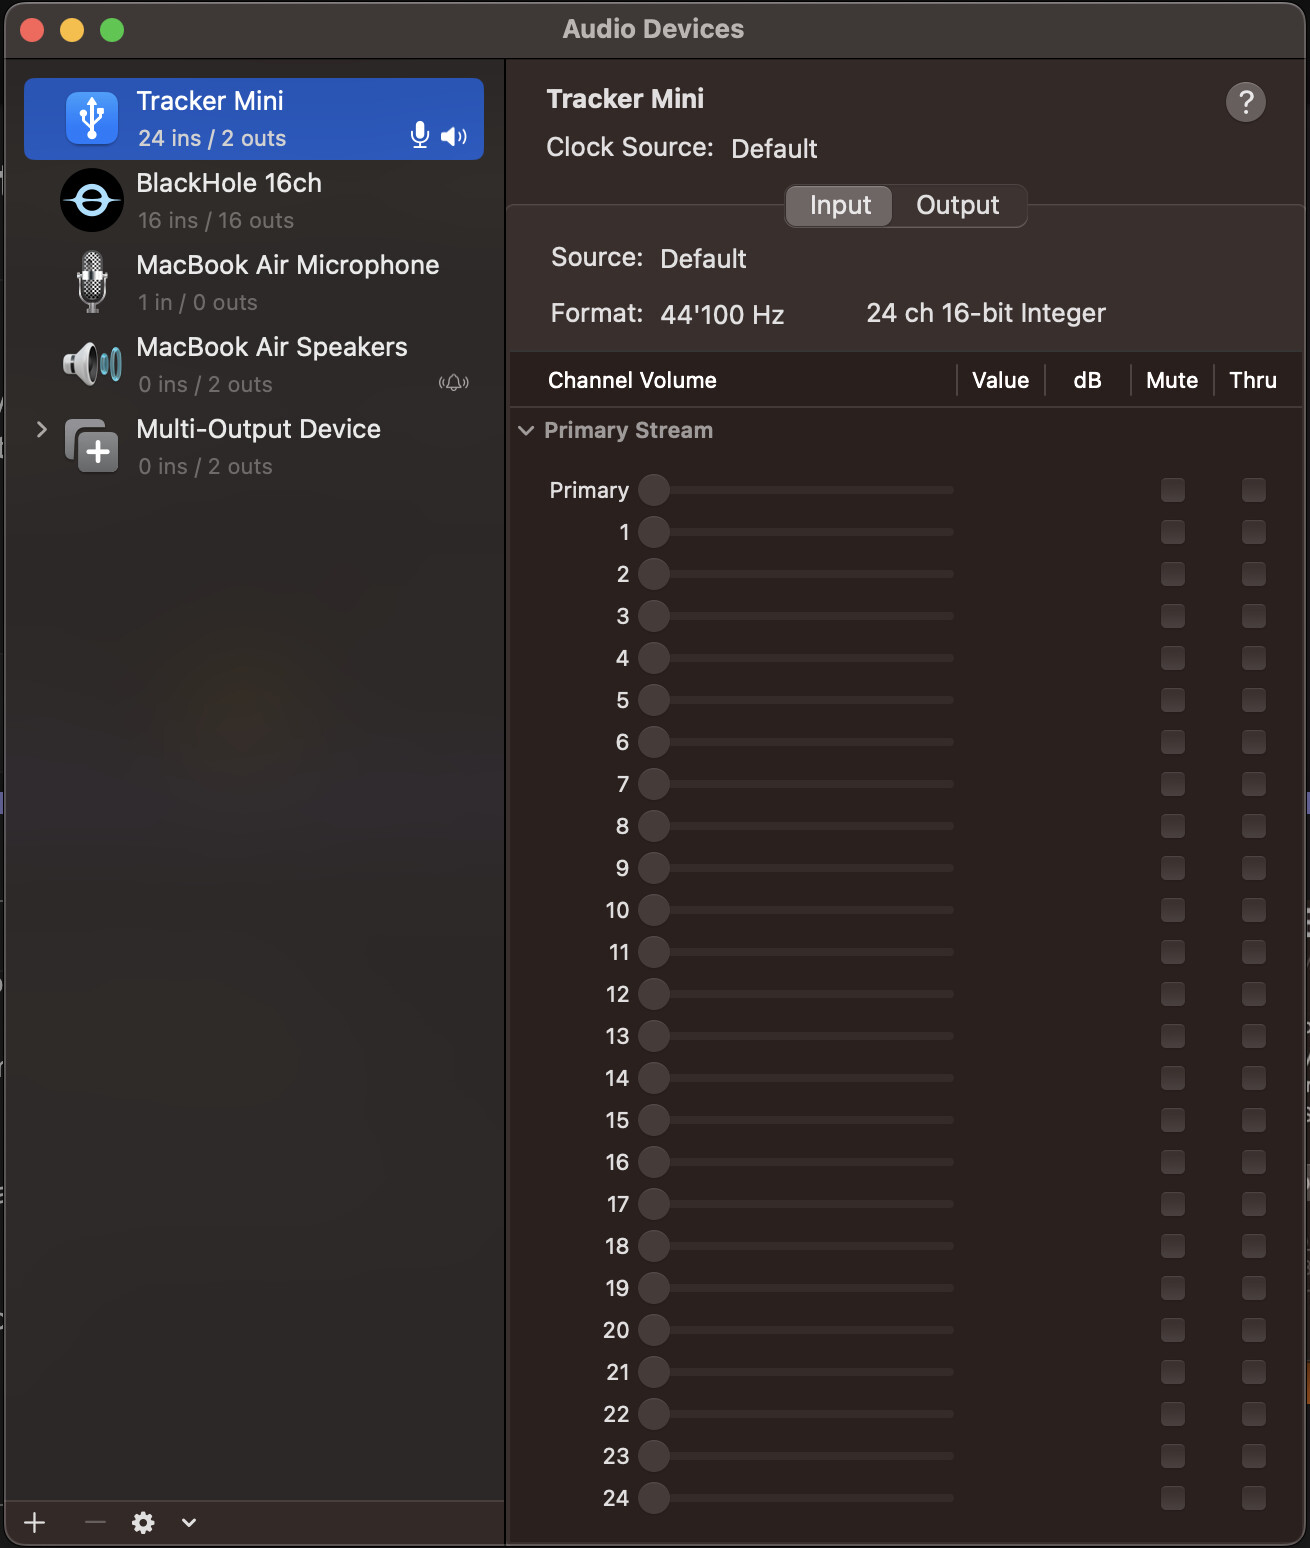Click the Primary channel volume slider knob

pyautogui.click(x=654, y=490)
